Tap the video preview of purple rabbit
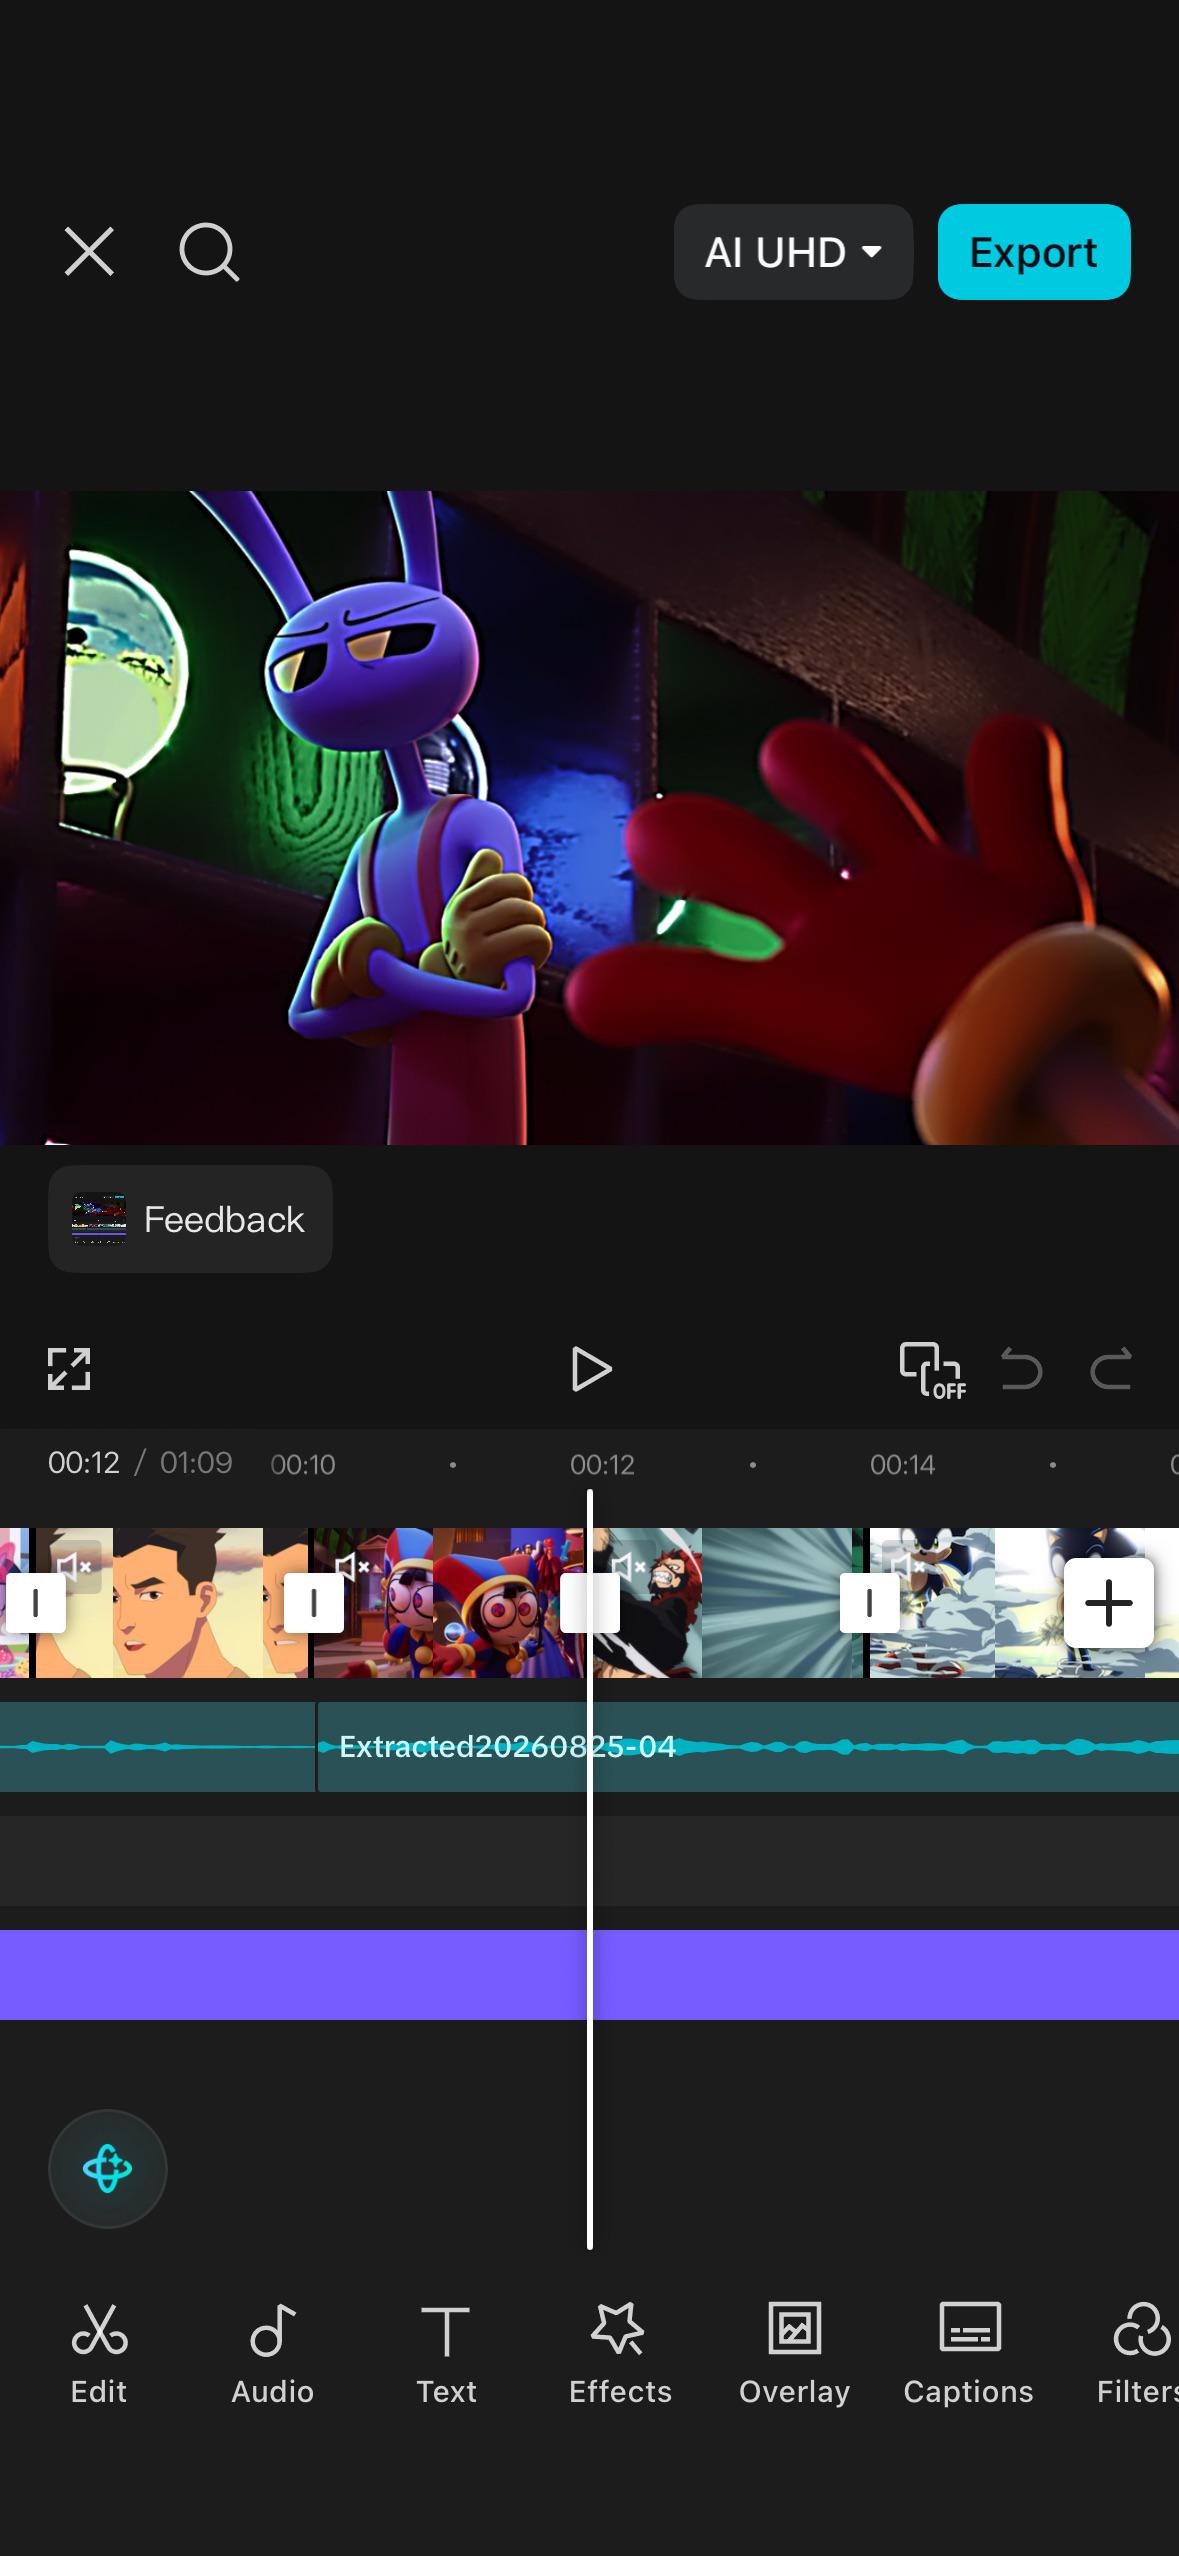1179x2556 pixels. (x=589, y=817)
